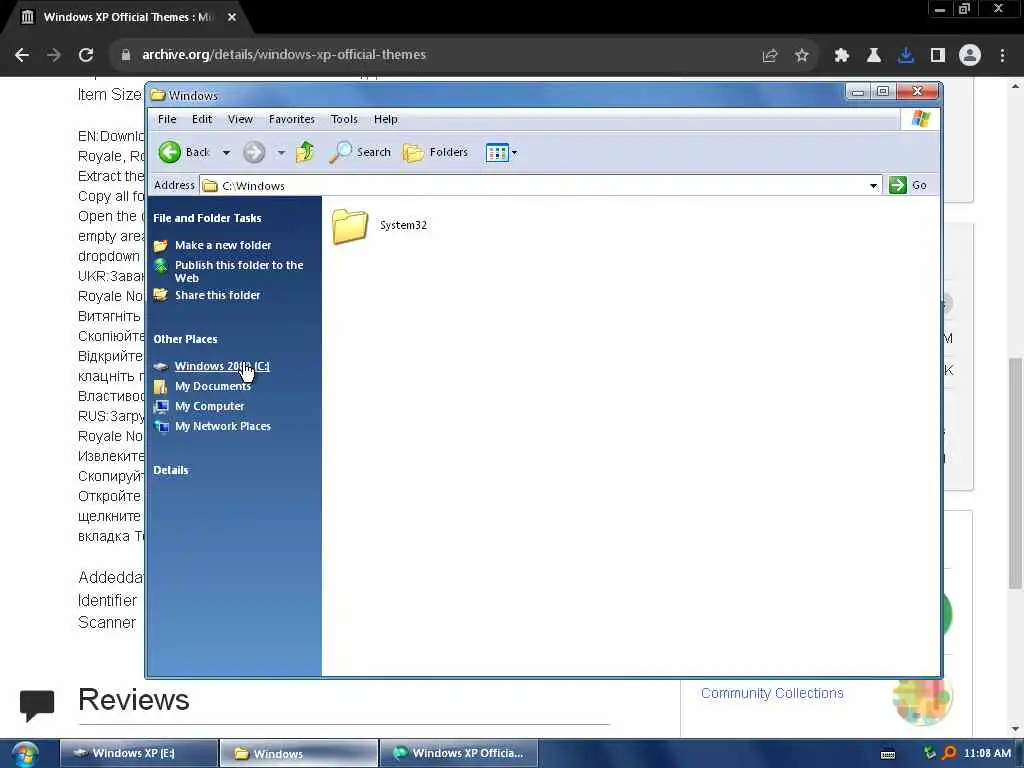Image resolution: width=1024 pixels, height=768 pixels.
Task: Click the Windows folder title bar icon
Action: pos(158,95)
